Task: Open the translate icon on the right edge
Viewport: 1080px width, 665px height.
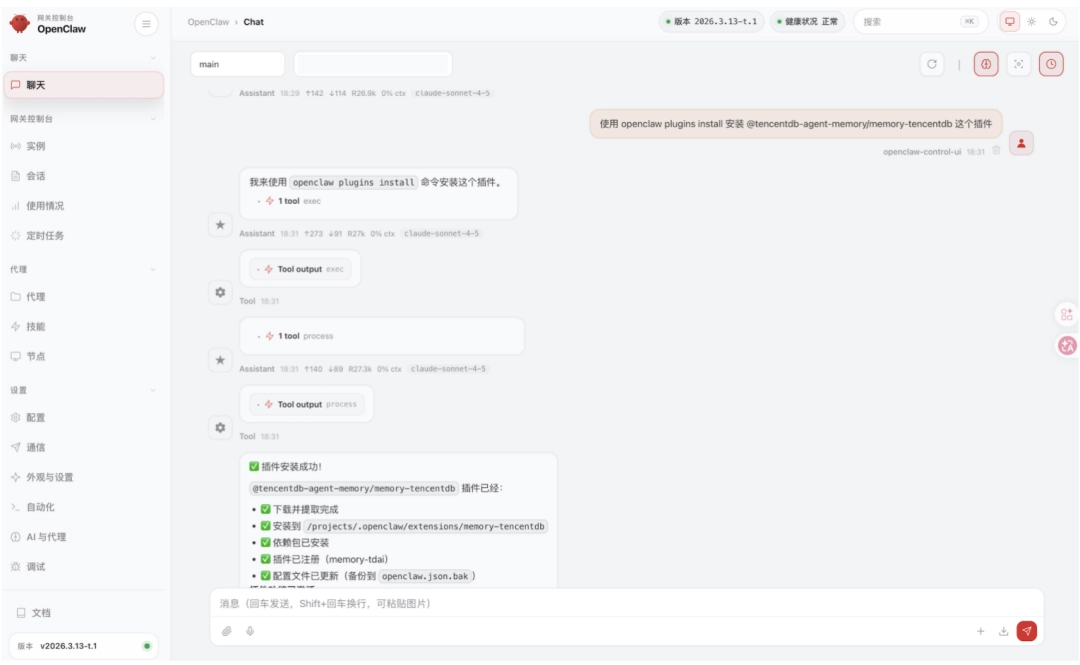Action: (x=1066, y=347)
